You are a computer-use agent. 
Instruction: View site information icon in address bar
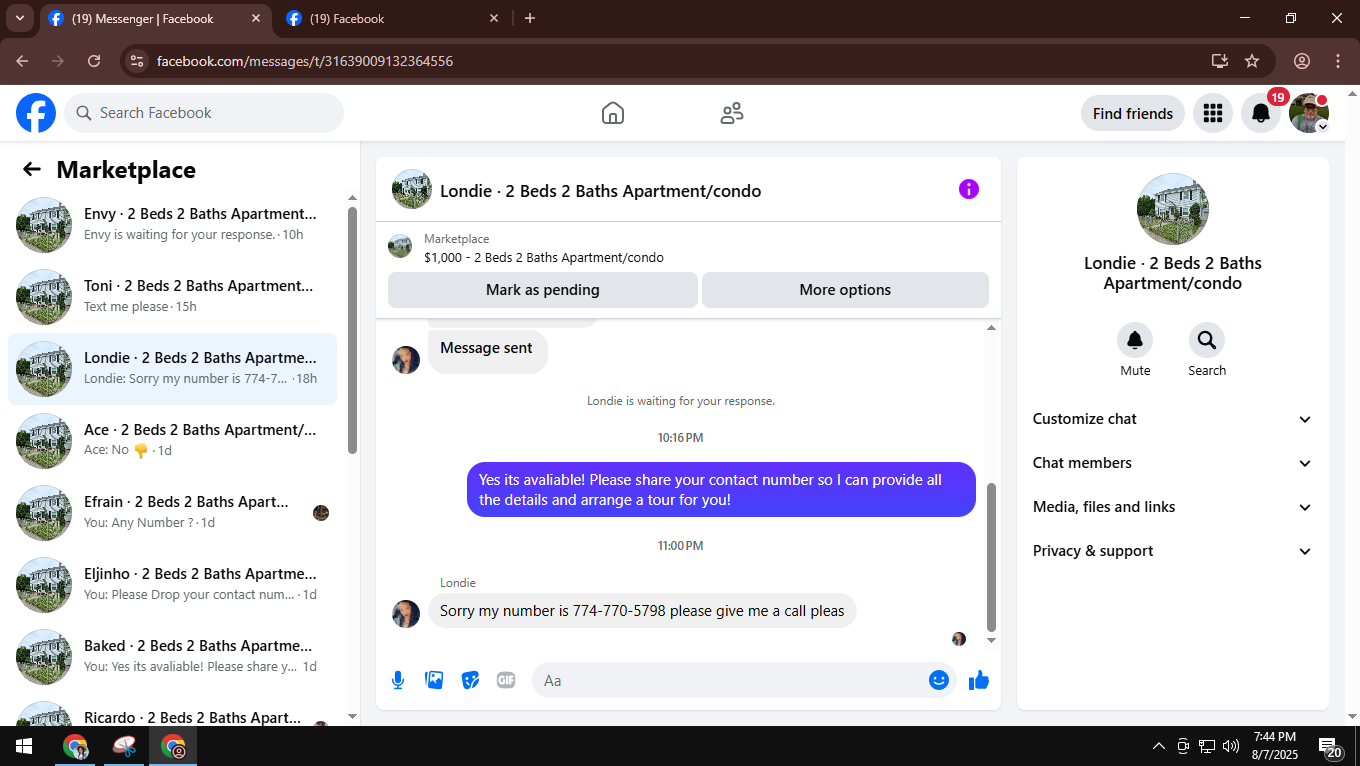tap(138, 61)
